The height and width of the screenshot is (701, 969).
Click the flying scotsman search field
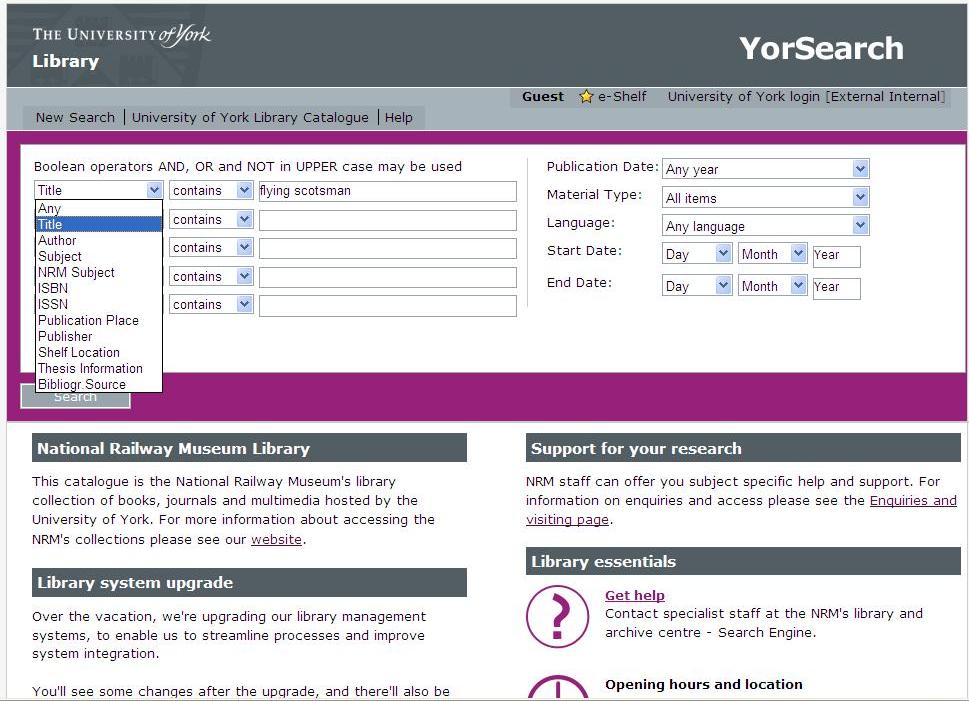point(387,191)
